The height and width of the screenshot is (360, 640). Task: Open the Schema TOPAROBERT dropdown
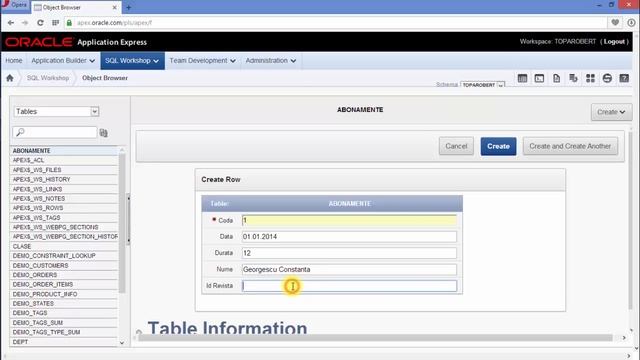[x=482, y=85]
